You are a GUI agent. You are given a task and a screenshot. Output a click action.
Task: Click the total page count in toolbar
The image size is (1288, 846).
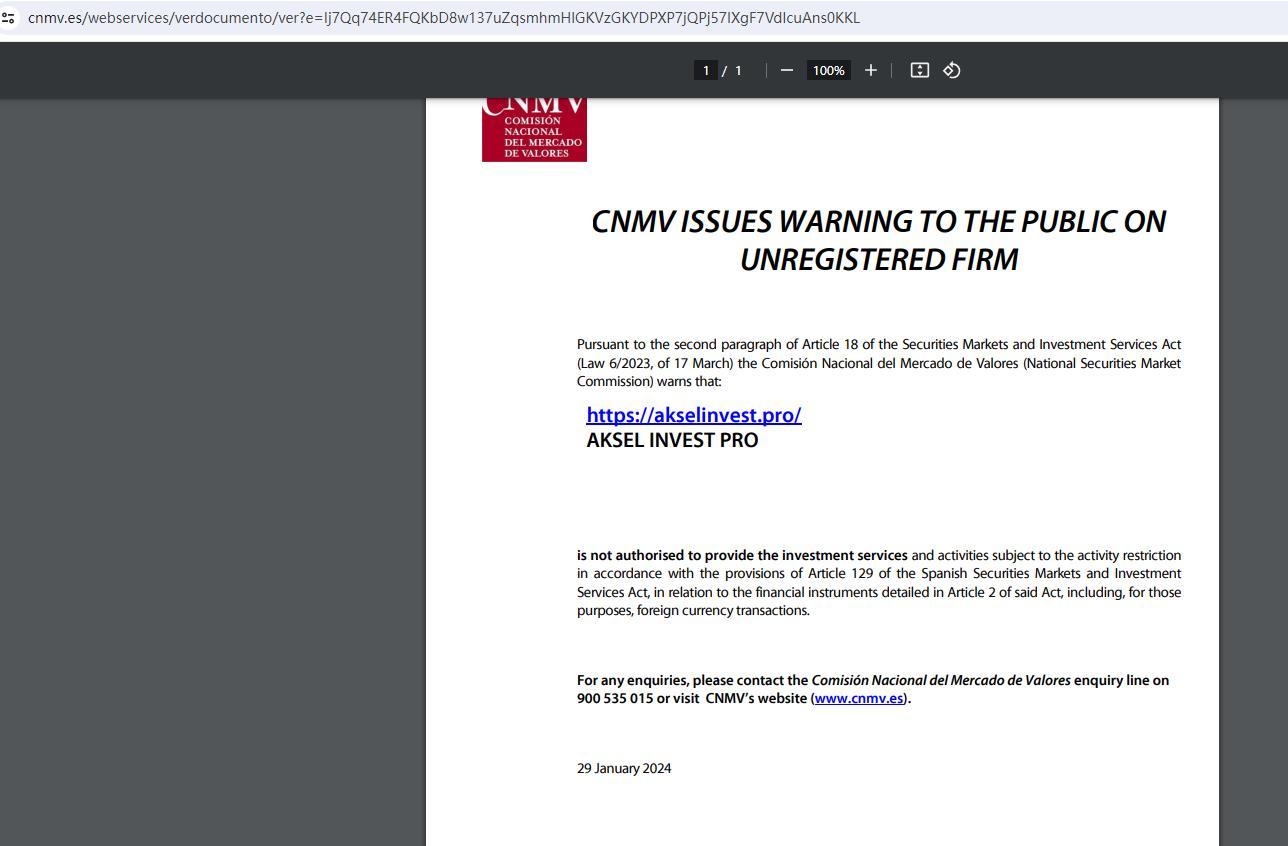coord(738,70)
